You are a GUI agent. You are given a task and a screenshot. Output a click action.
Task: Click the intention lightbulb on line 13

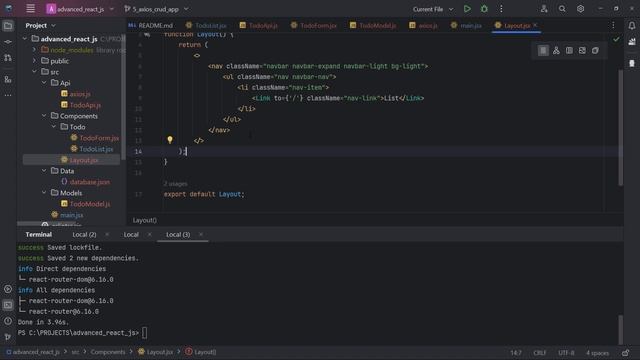pos(170,140)
